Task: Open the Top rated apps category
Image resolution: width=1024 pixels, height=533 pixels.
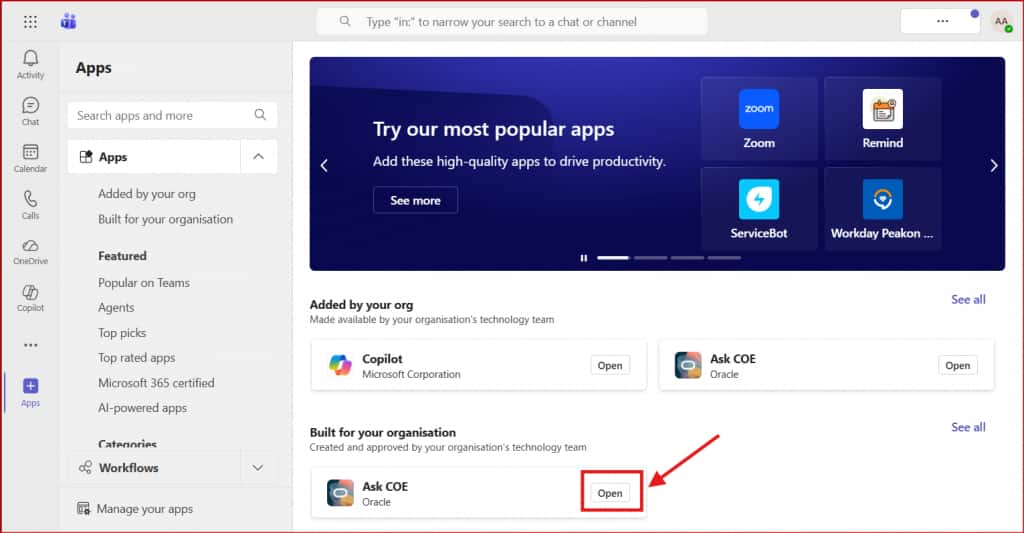Action: click(136, 358)
